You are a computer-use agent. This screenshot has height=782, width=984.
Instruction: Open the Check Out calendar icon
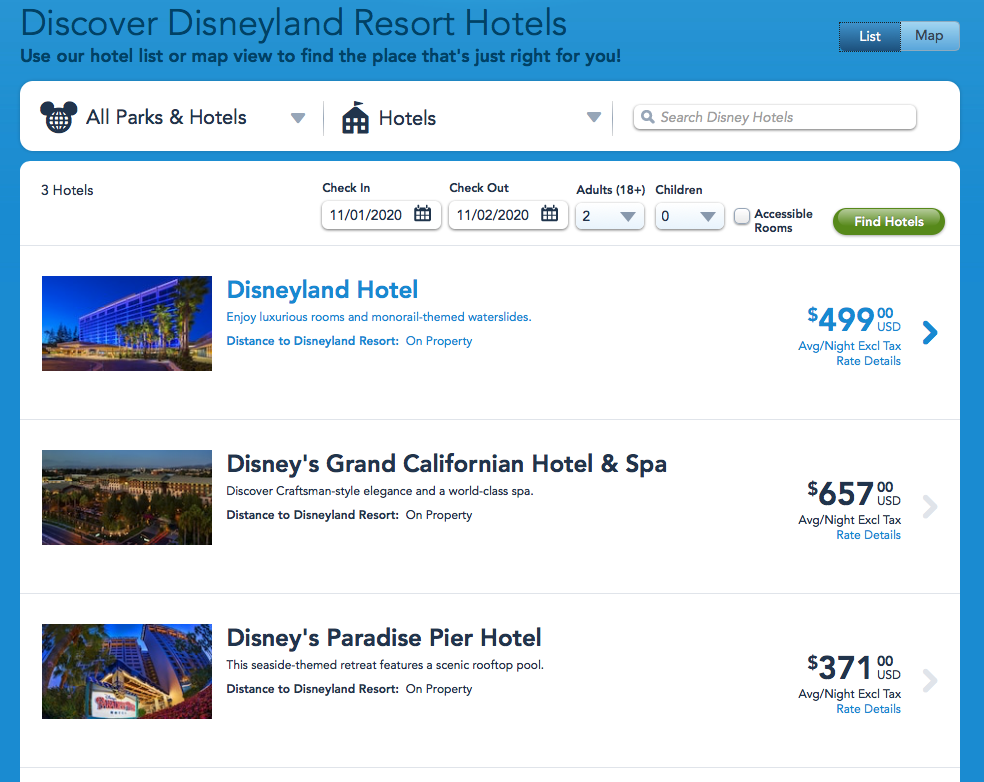550,214
